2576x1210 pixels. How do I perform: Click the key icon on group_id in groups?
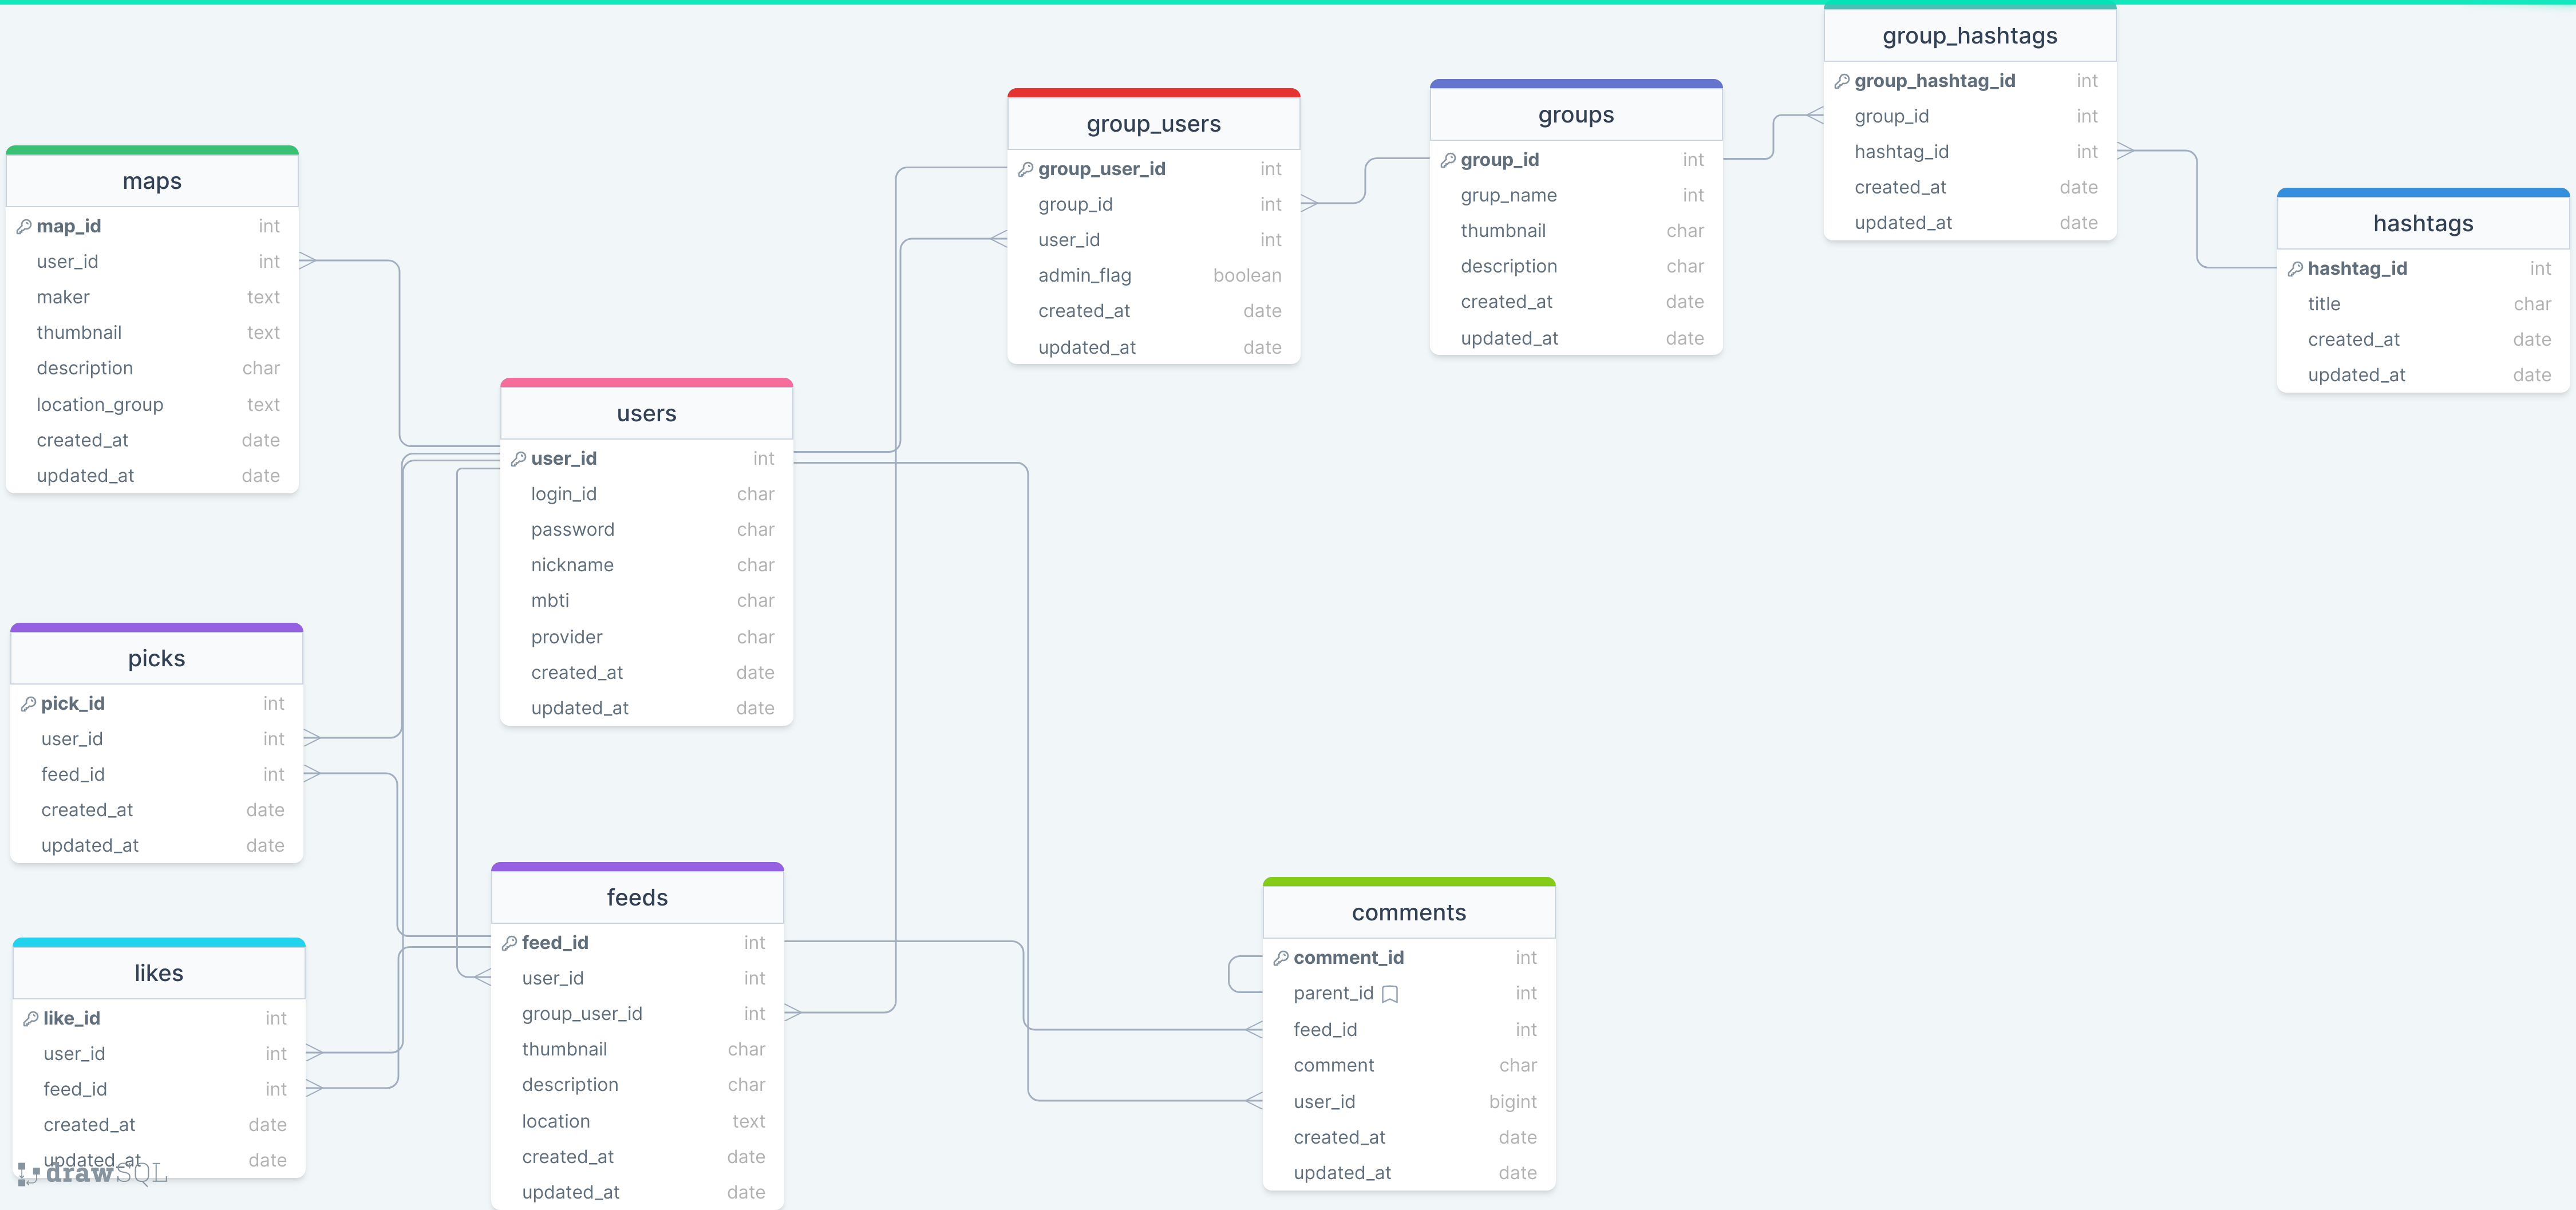click(1449, 159)
